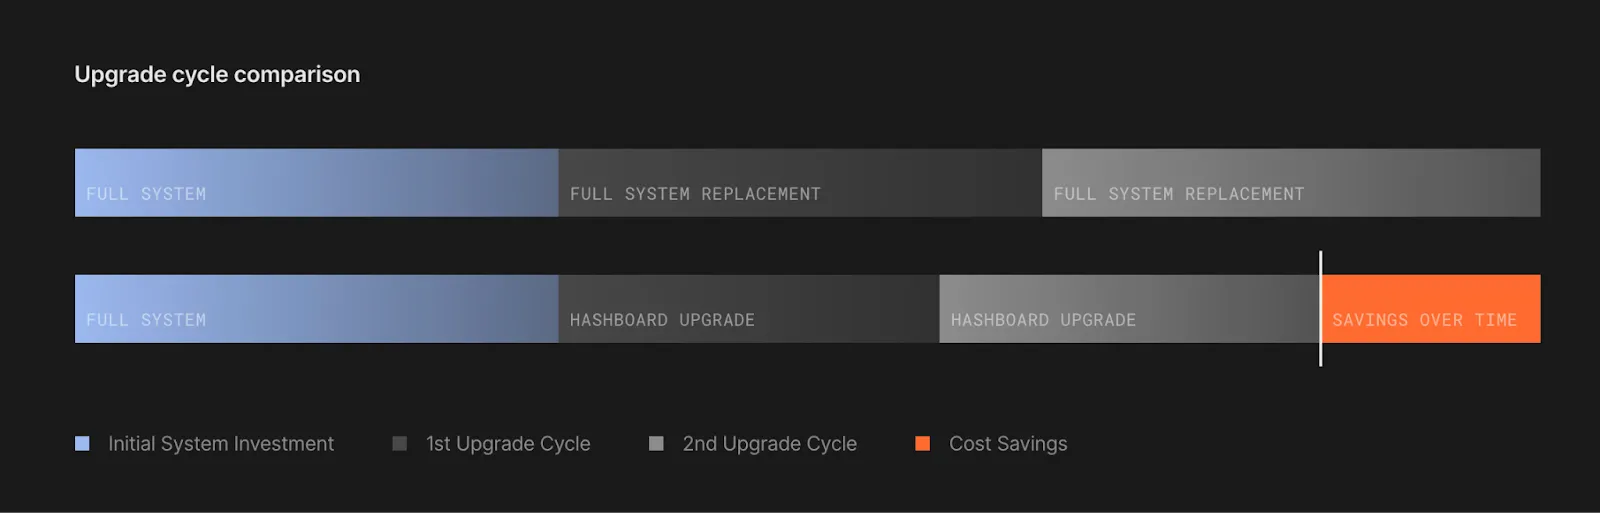Select the "Cost Savings" legend label
The width and height of the screenshot is (1600, 513).
coord(1008,443)
